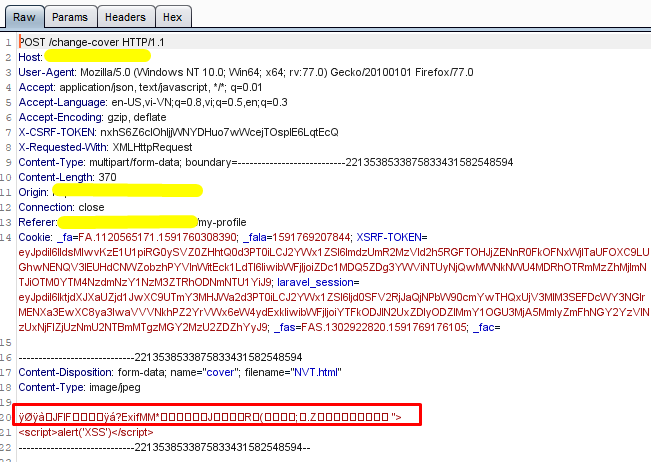Click the _fac cookie name
The image size is (651, 462).
pos(484,327)
